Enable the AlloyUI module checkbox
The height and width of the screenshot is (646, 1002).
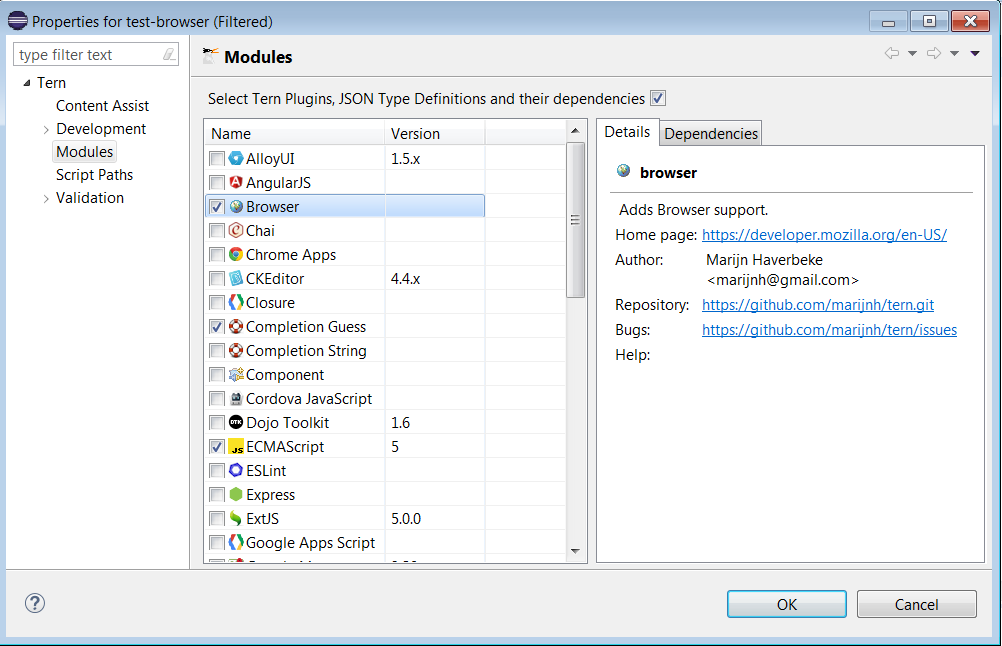[217, 159]
